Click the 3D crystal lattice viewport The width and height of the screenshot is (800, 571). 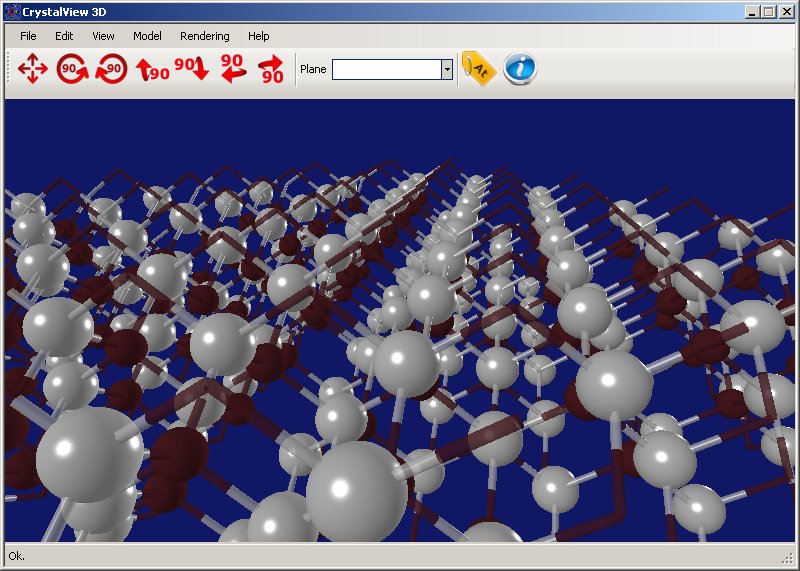[x=399, y=320]
